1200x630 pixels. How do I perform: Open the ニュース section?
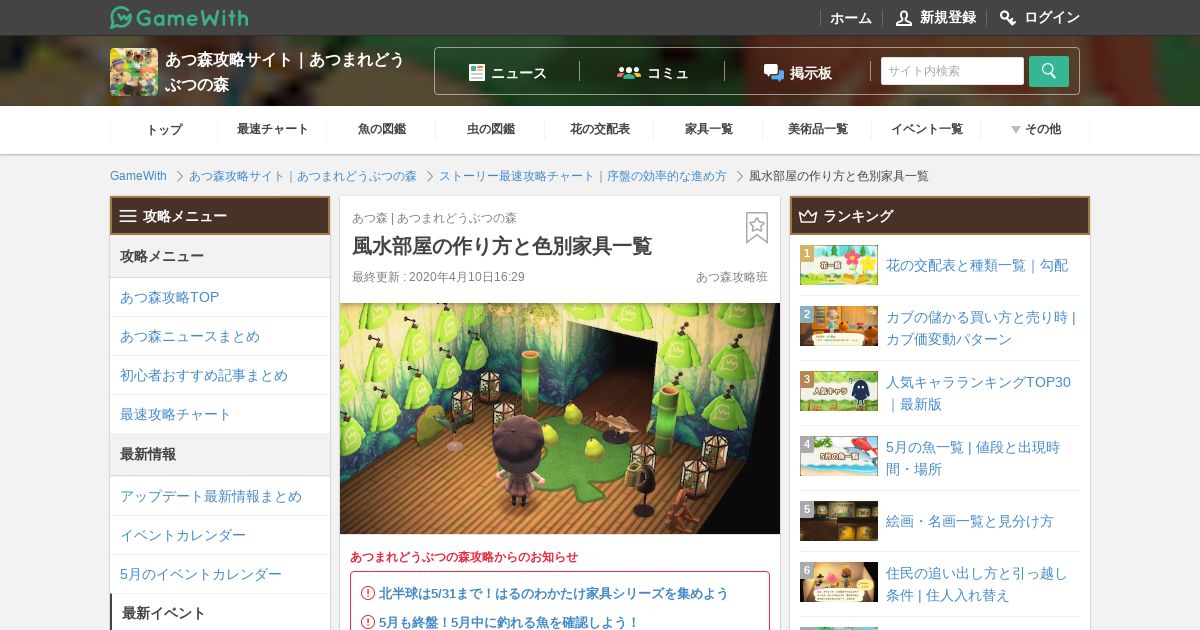(508, 72)
